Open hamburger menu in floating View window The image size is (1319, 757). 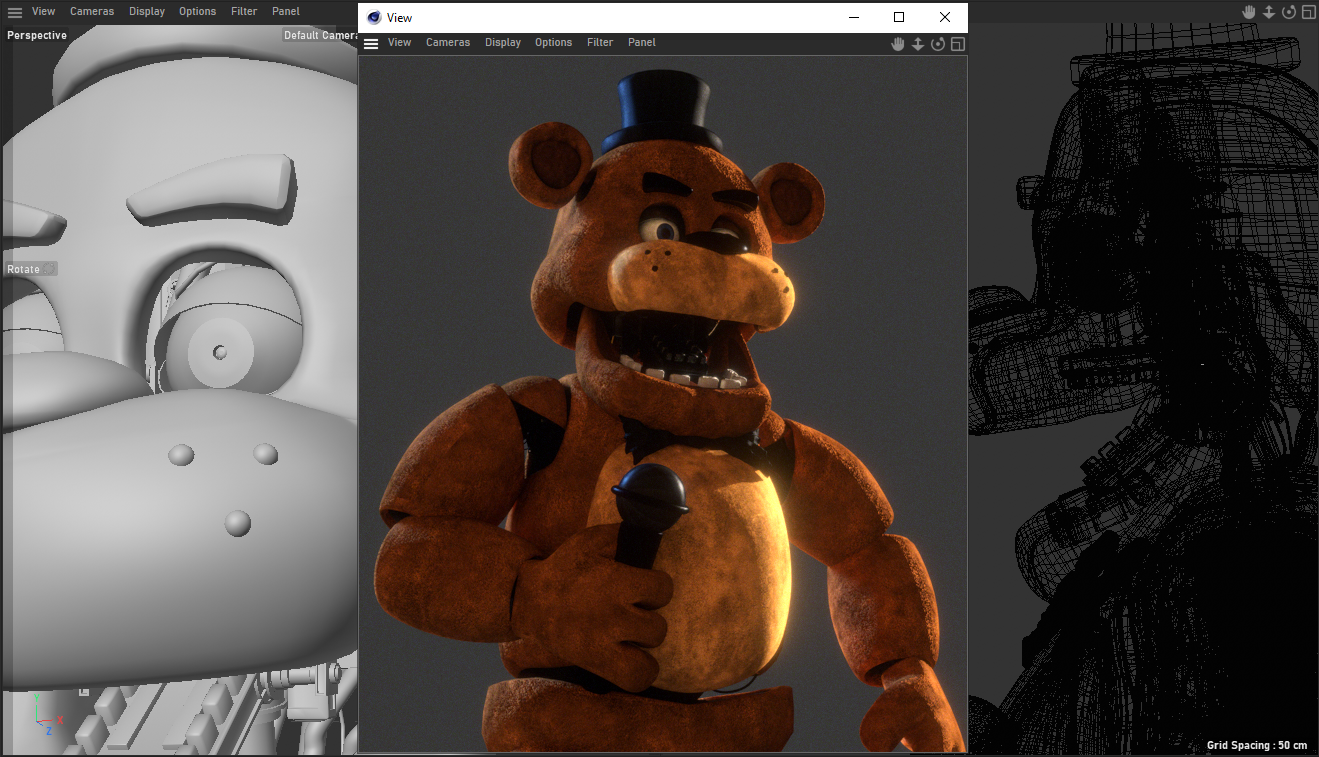(371, 43)
